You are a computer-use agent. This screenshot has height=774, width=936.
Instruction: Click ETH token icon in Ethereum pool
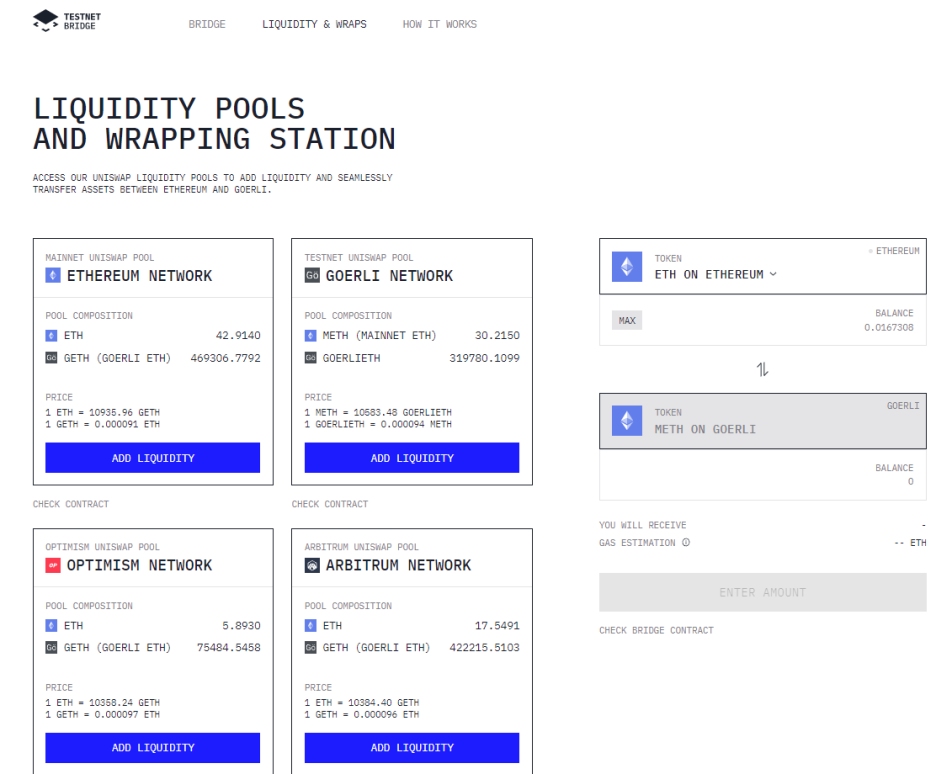(51, 335)
